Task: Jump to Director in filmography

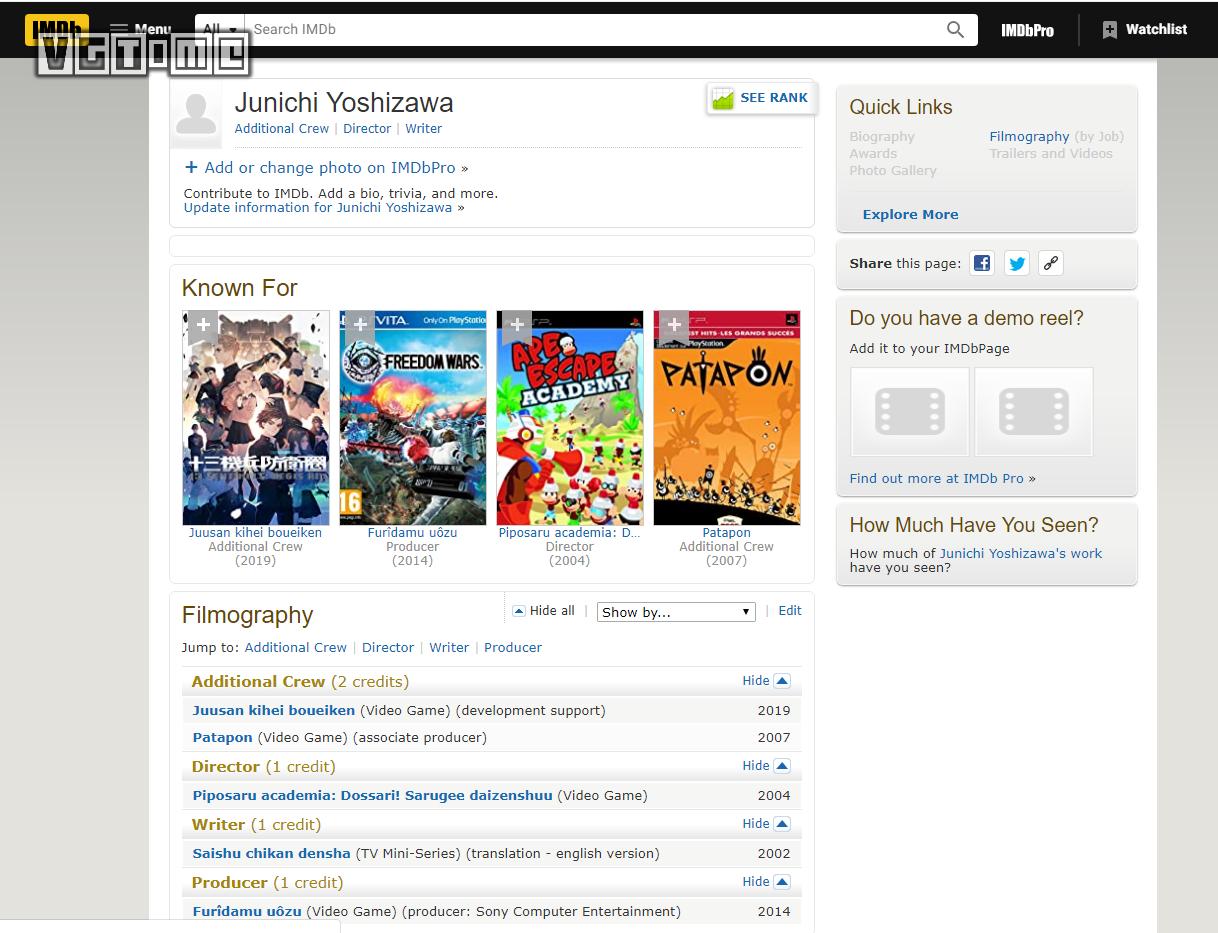Action: [388, 648]
